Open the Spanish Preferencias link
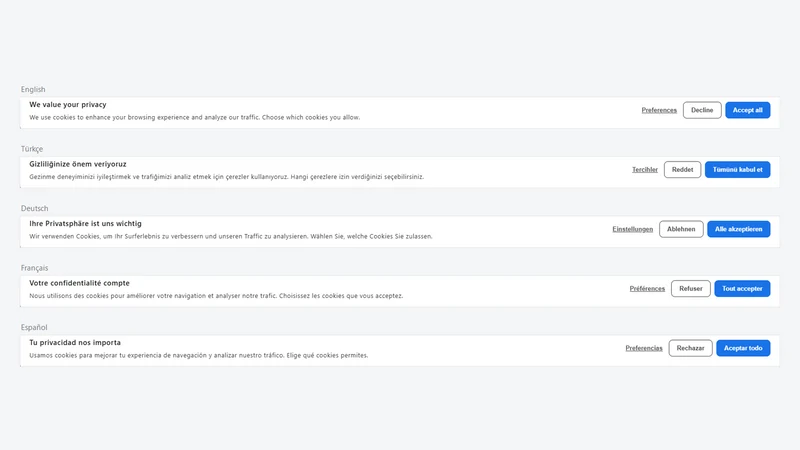Viewport: 800px width, 450px height. [x=644, y=348]
